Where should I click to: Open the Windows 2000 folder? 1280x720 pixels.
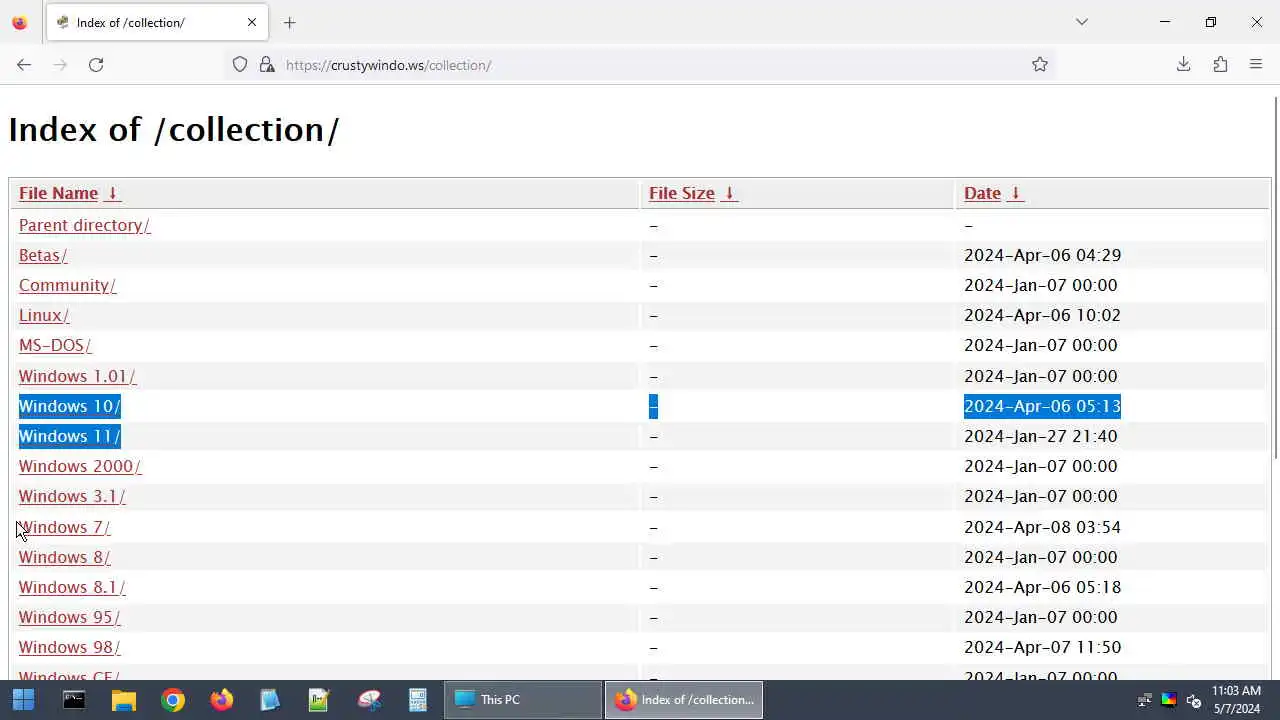80,466
